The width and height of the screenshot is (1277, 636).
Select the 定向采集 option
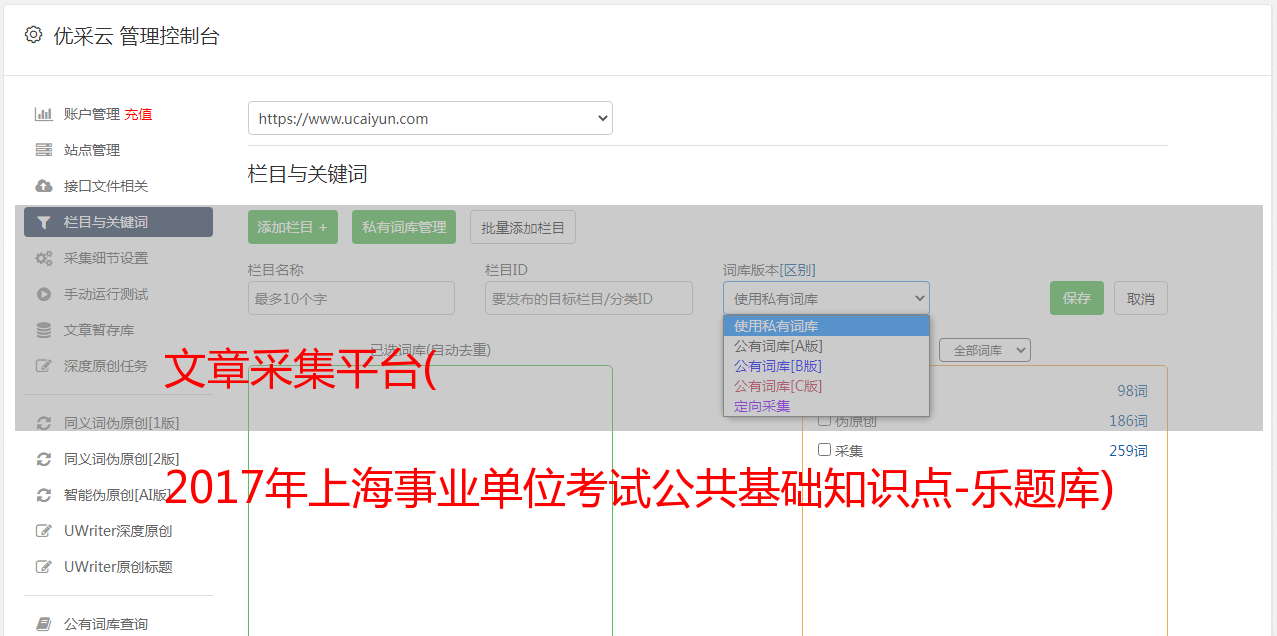click(x=826, y=406)
